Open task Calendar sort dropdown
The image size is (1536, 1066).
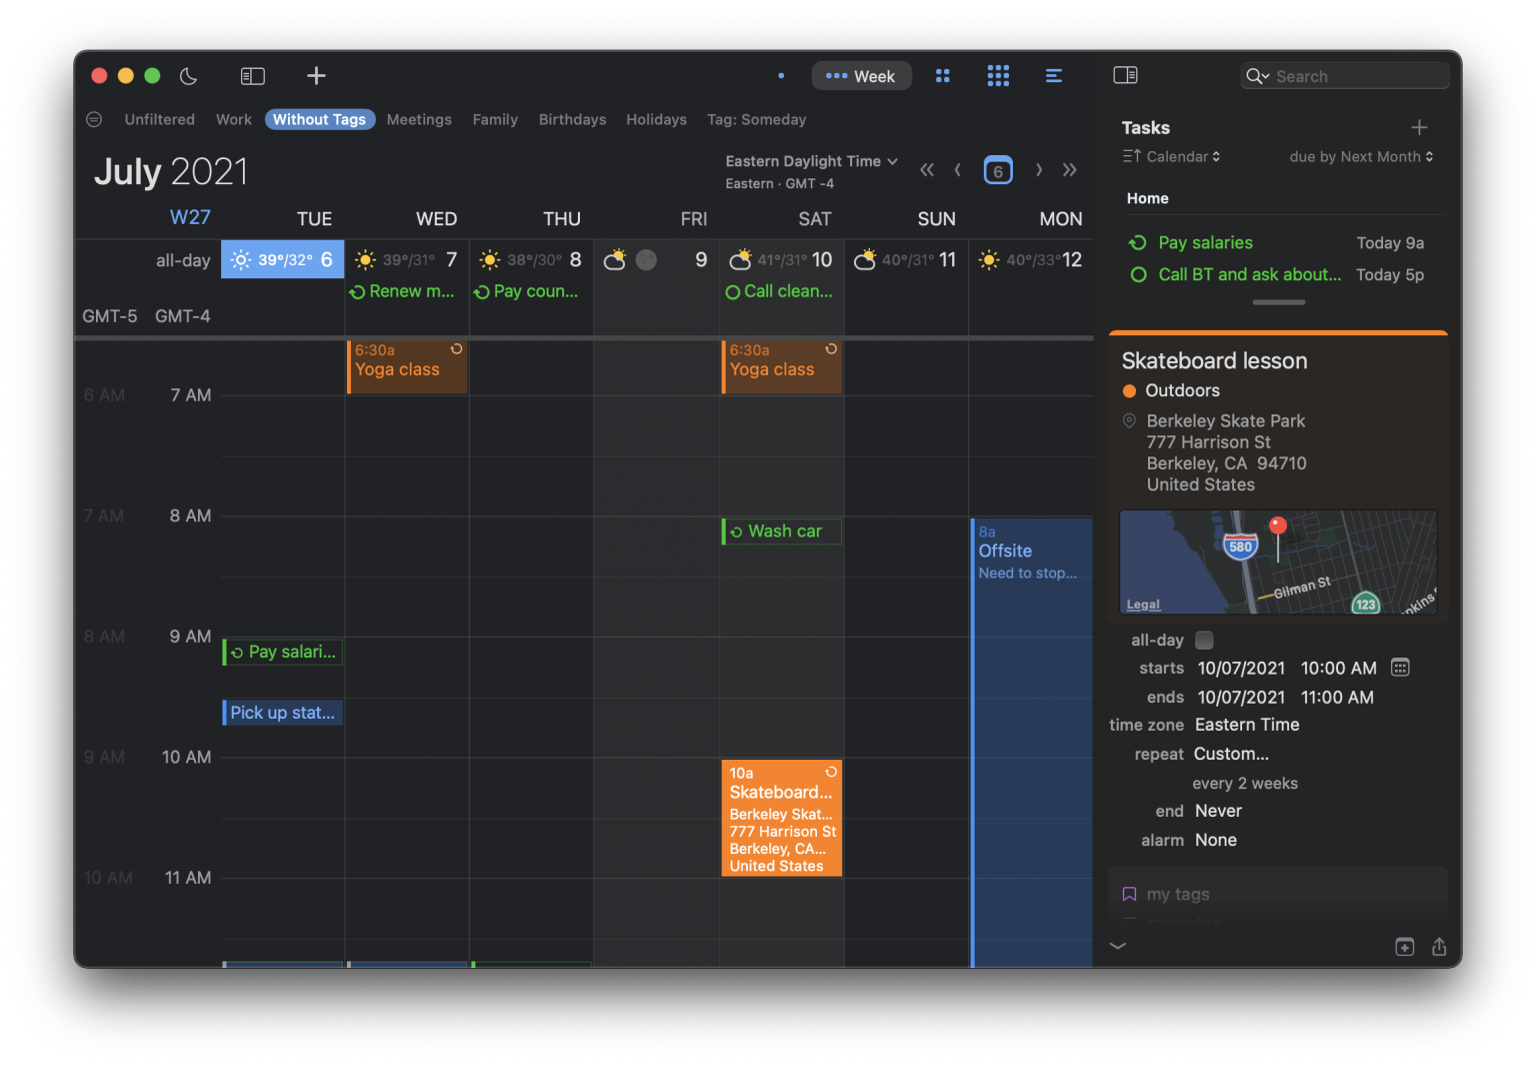pos(1172,157)
